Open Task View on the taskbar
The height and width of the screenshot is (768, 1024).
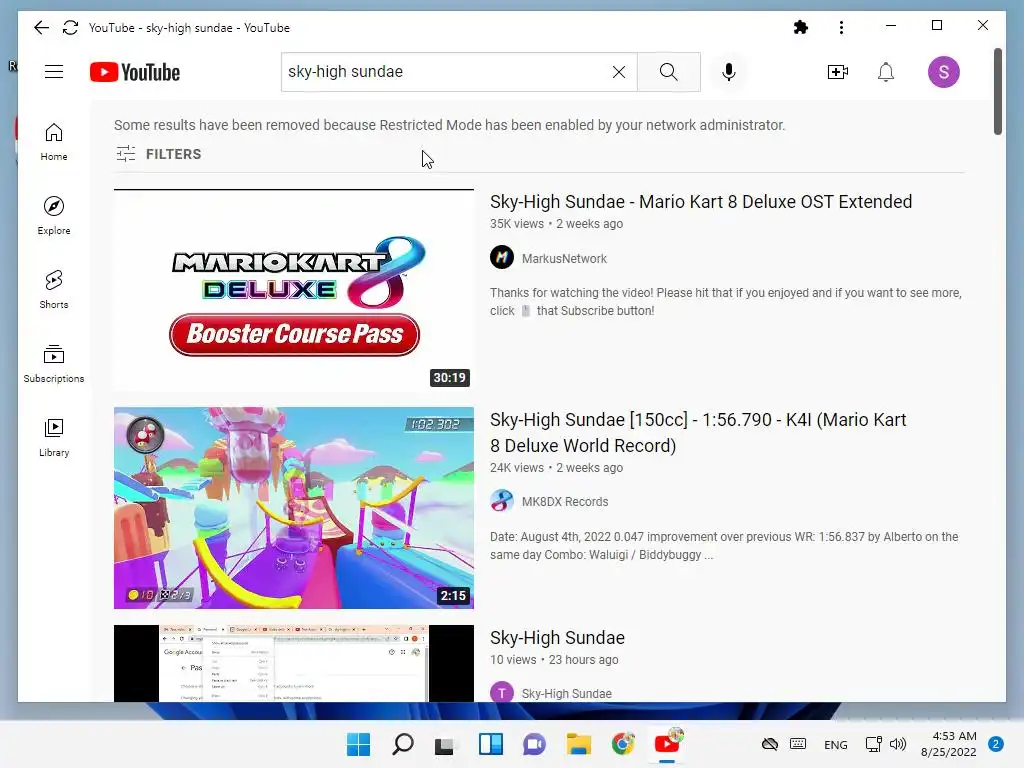click(446, 744)
